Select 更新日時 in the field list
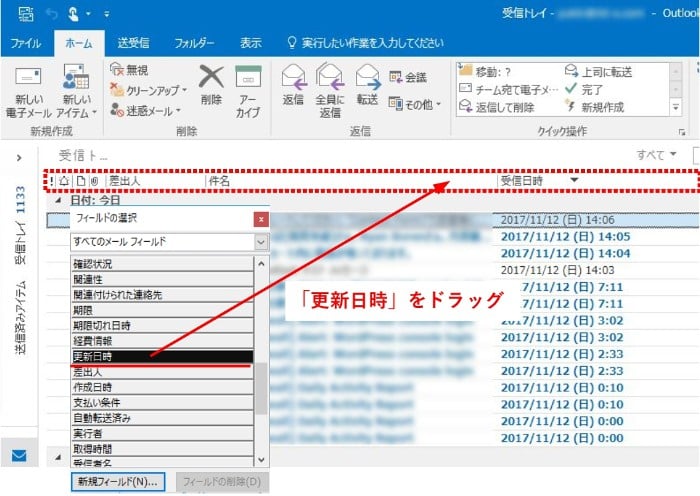The width and height of the screenshot is (700, 496). pos(162,356)
